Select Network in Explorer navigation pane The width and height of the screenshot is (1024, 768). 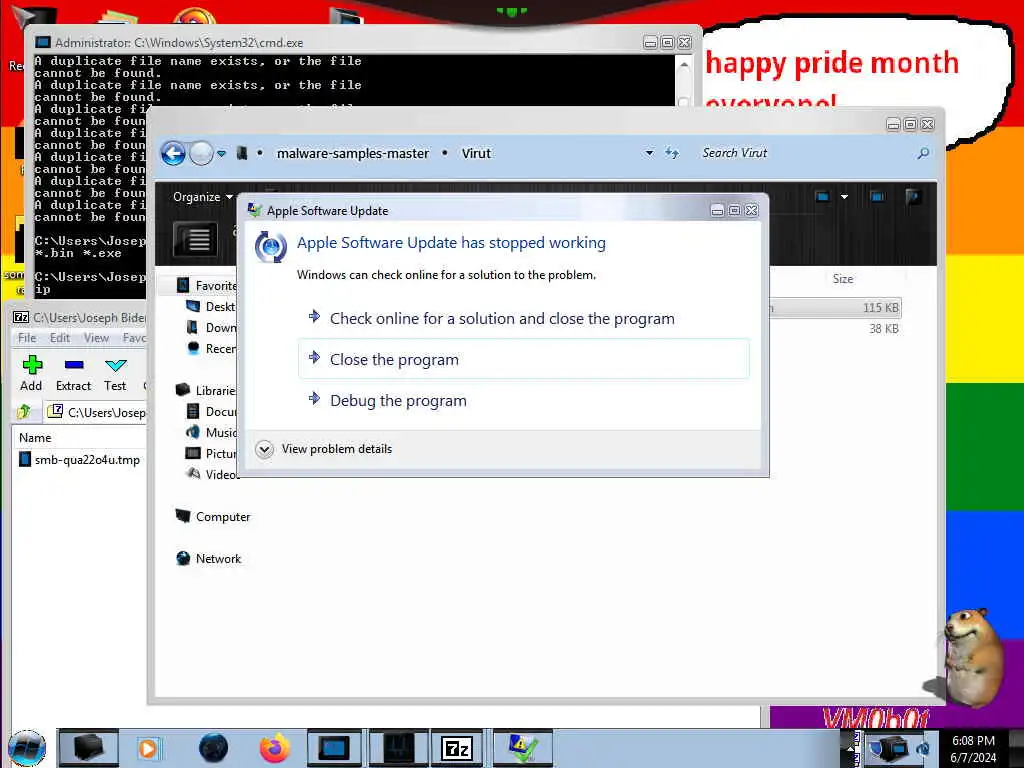tap(208, 558)
